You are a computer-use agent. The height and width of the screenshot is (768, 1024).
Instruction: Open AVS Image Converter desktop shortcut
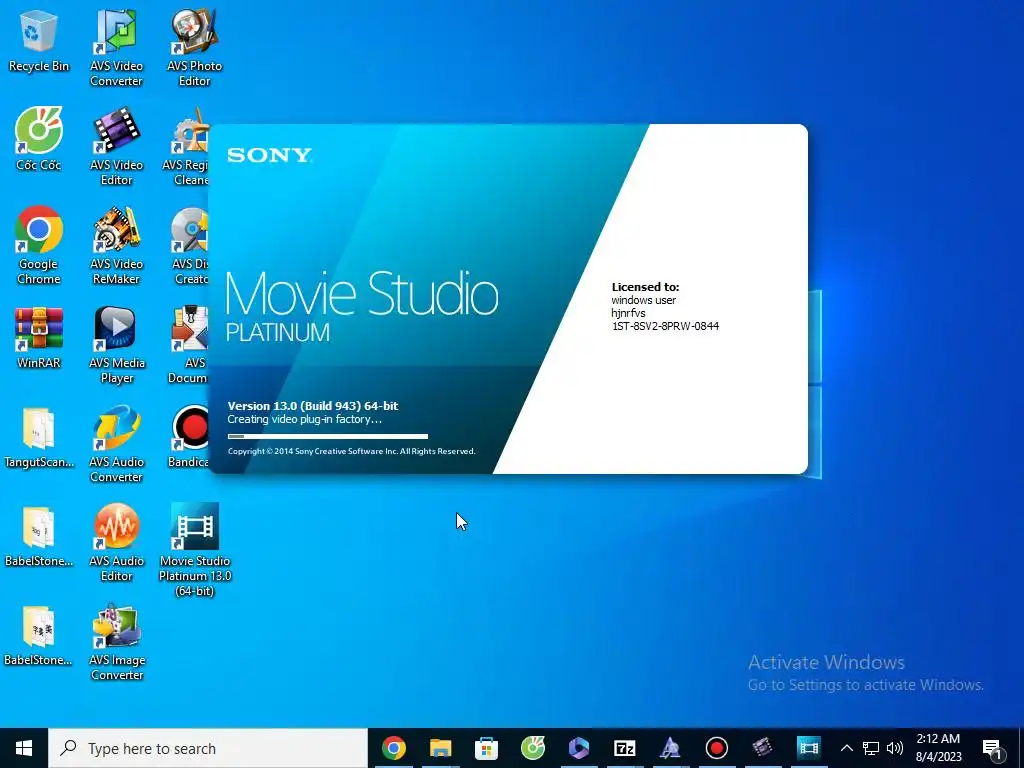(x=116, y=643)
